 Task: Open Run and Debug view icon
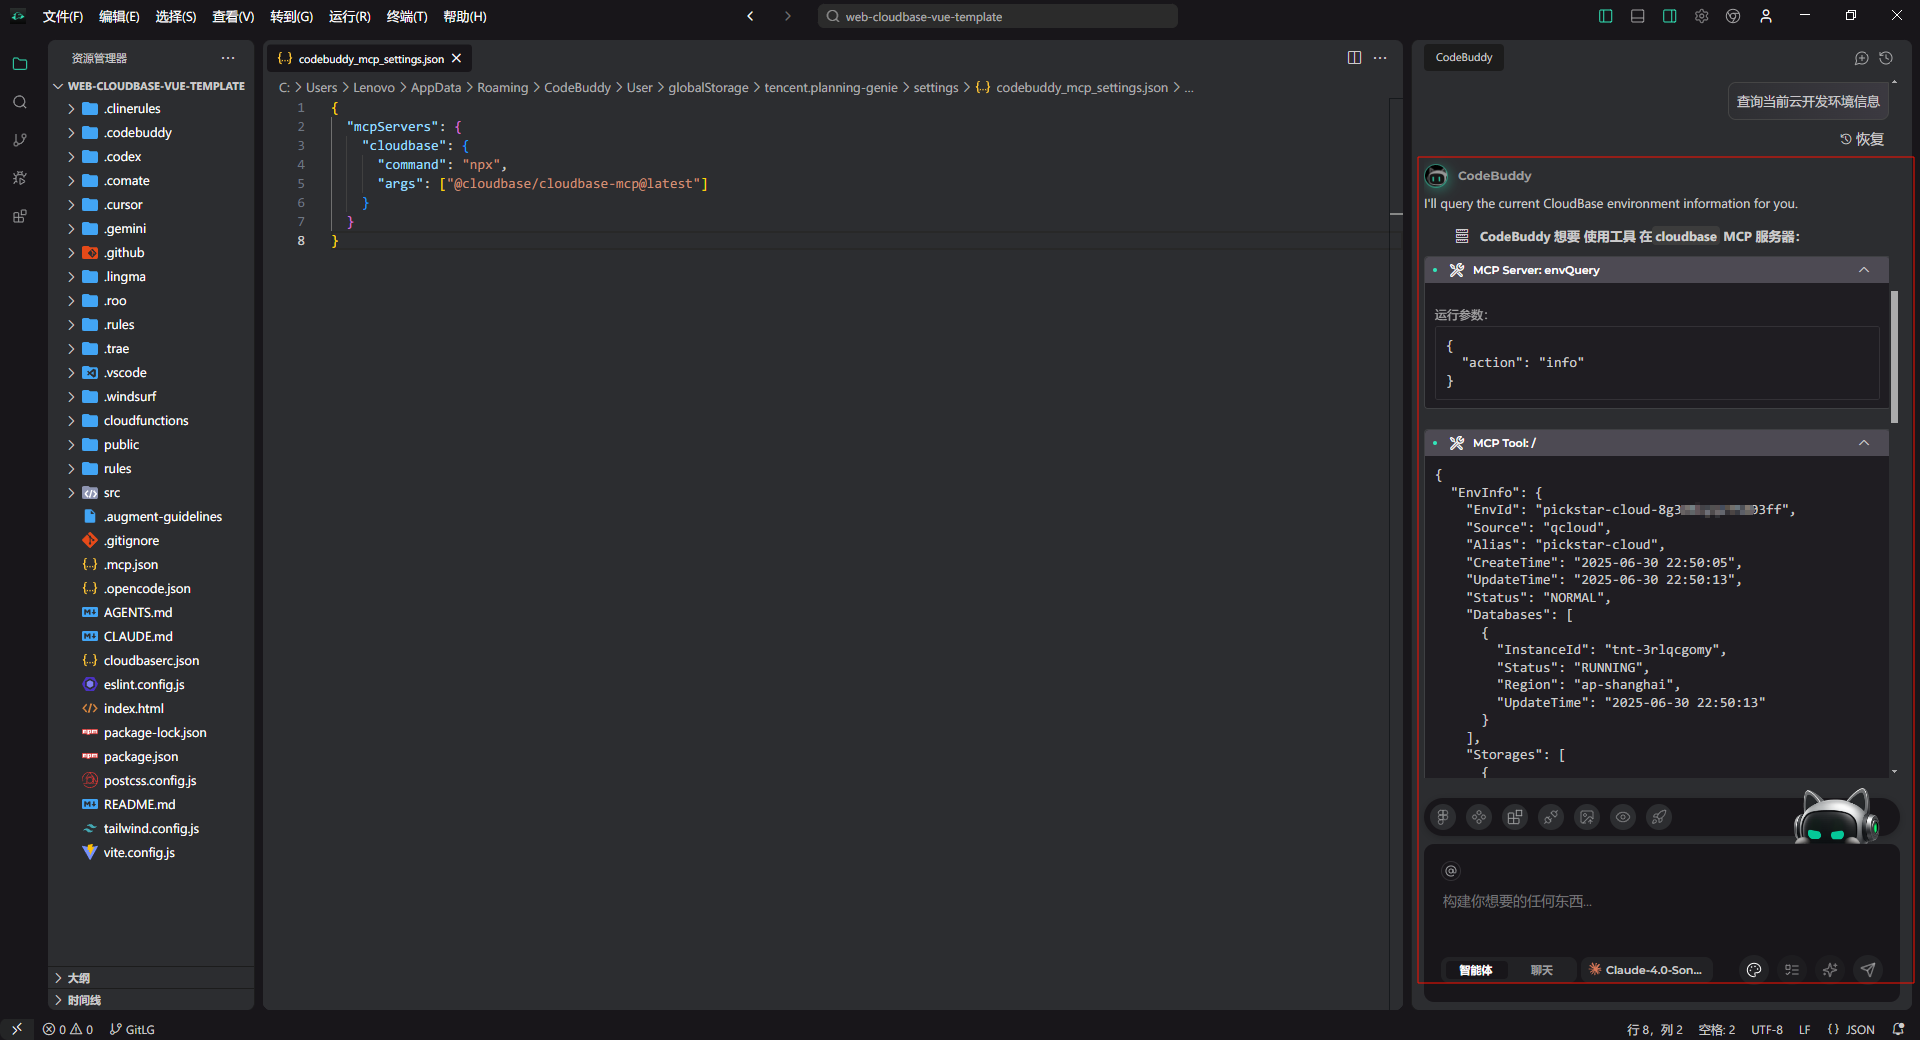tap(20, 178)
